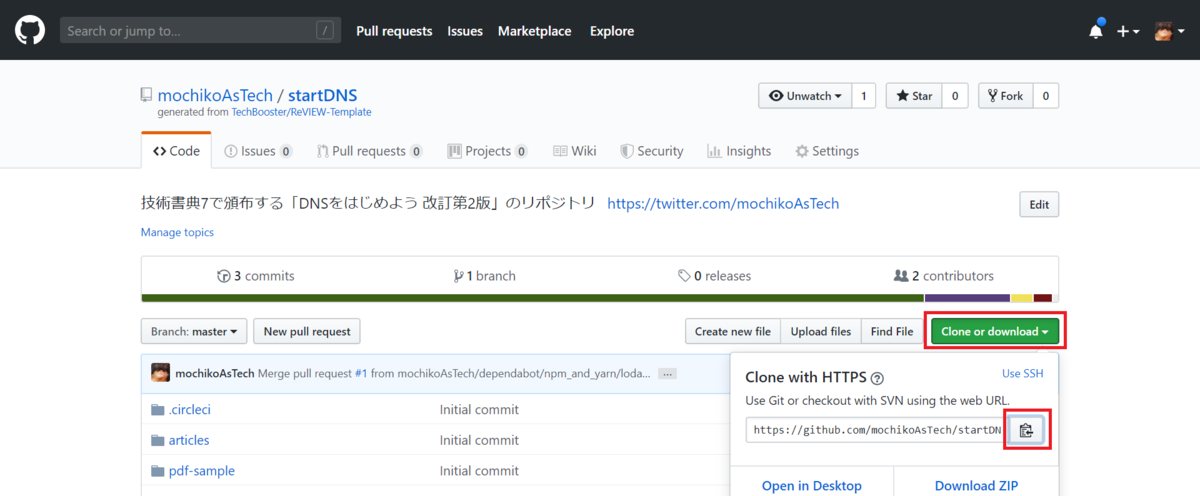Viewport: 1200px width, 496px height.
Task: Switch to the repository Issues tab
Action: [258, 151]
